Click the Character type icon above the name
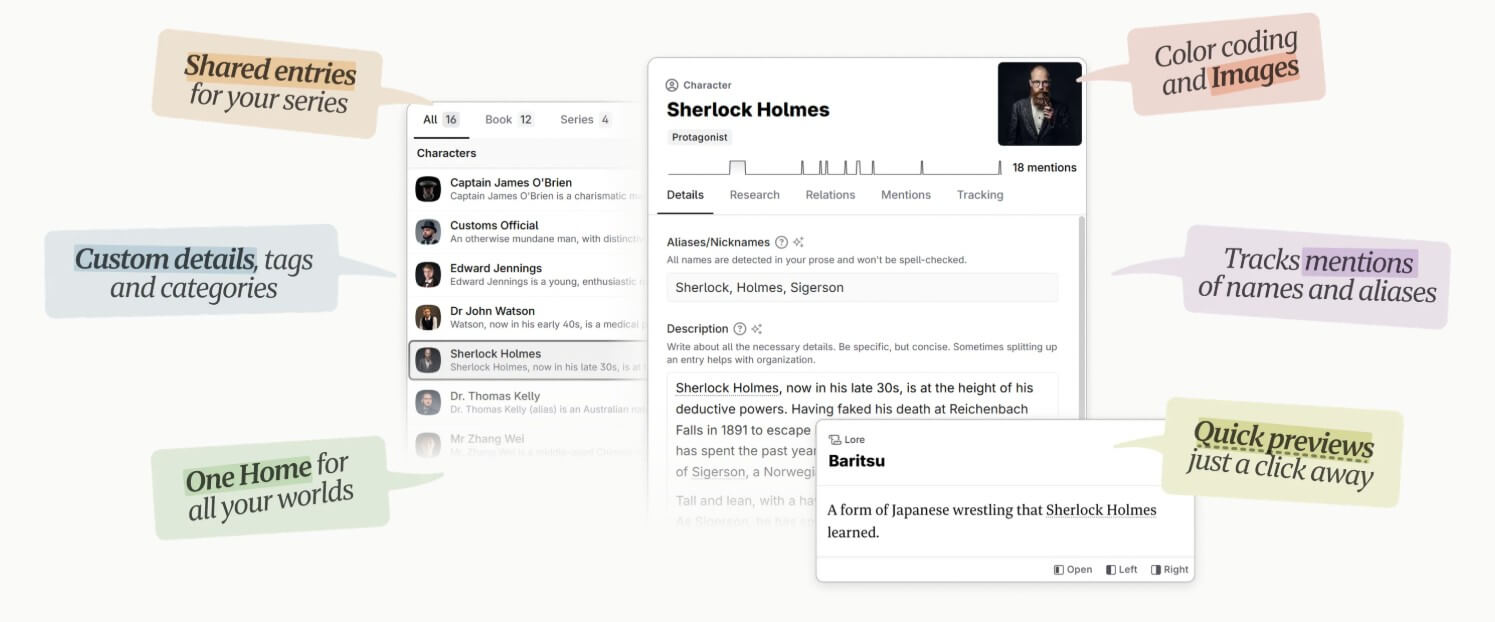 point(672,85)
